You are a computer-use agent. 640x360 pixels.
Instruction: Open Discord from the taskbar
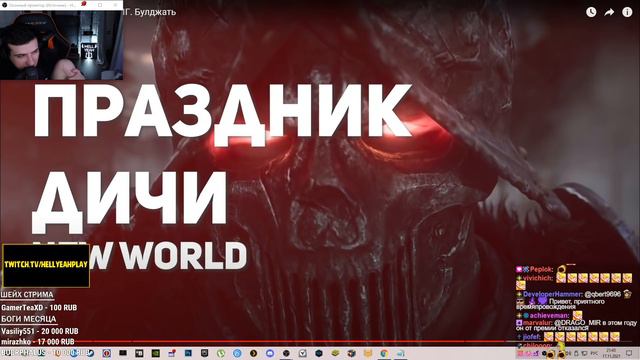click(x=270, y=353)
